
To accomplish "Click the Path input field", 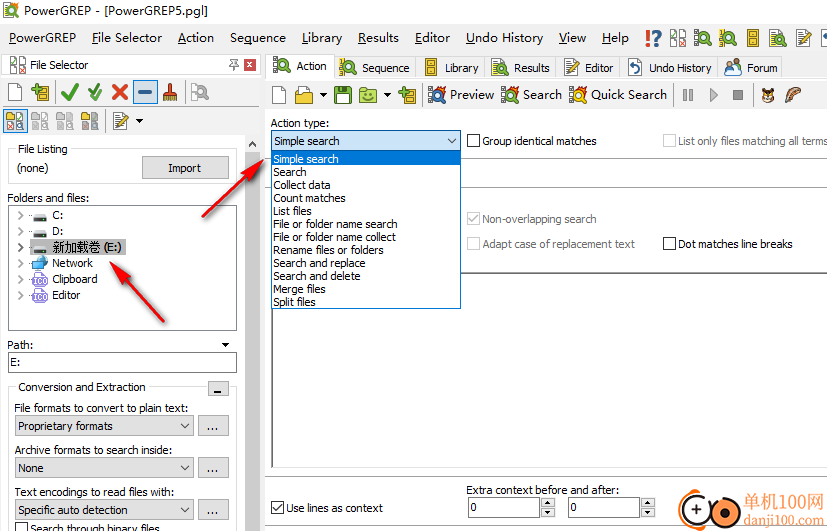I will (122, 362).
